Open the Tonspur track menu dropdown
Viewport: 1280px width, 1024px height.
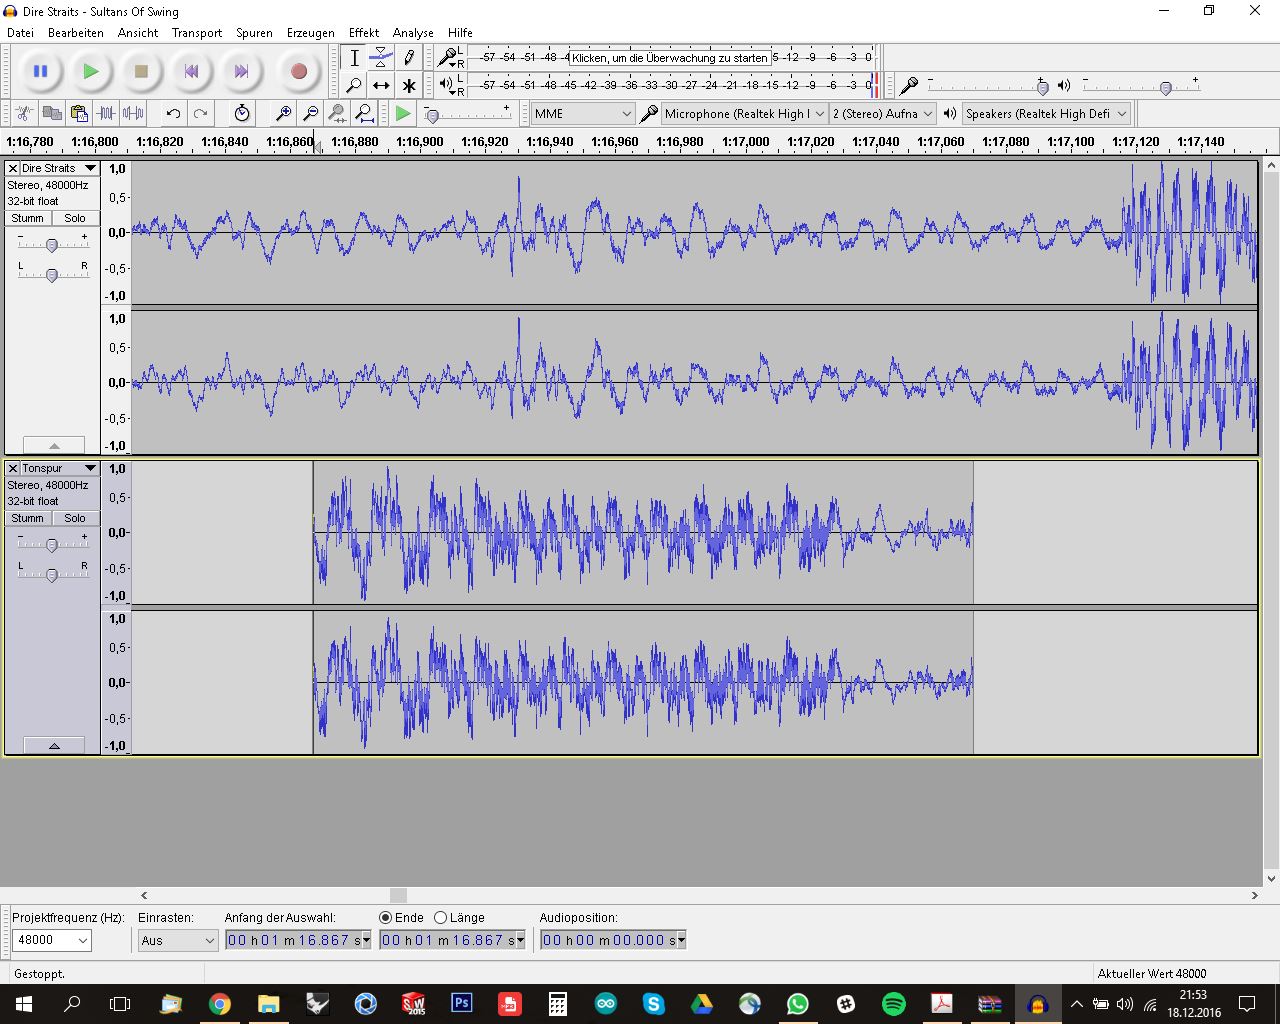(x=90, y=468)
